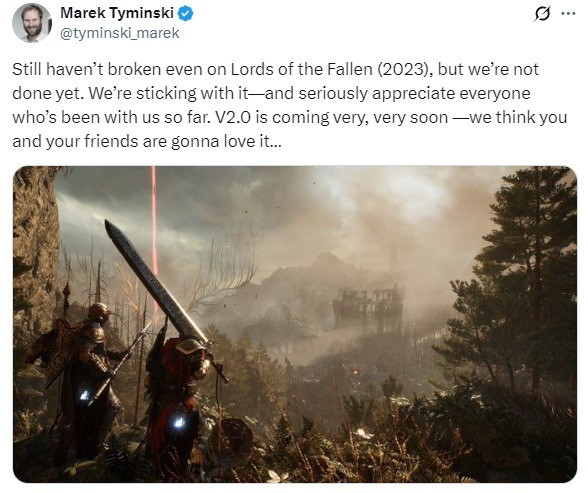
Task: Click the ruined castle tower in the image
Action: (x=368, y=309)
